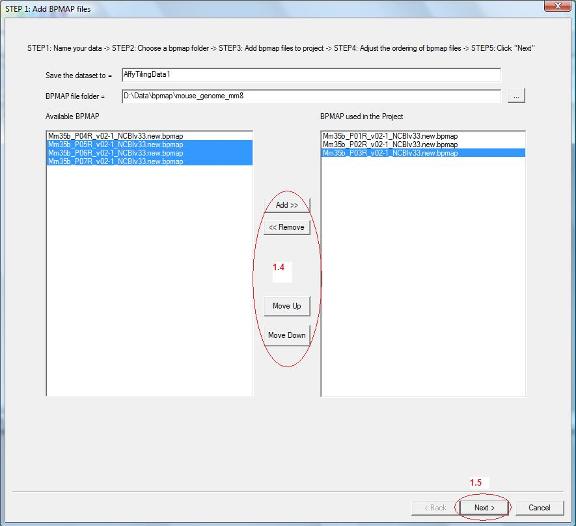Select Mm35b_P03R in project BPMAP list
576x526 pixels.
[423, 153]
